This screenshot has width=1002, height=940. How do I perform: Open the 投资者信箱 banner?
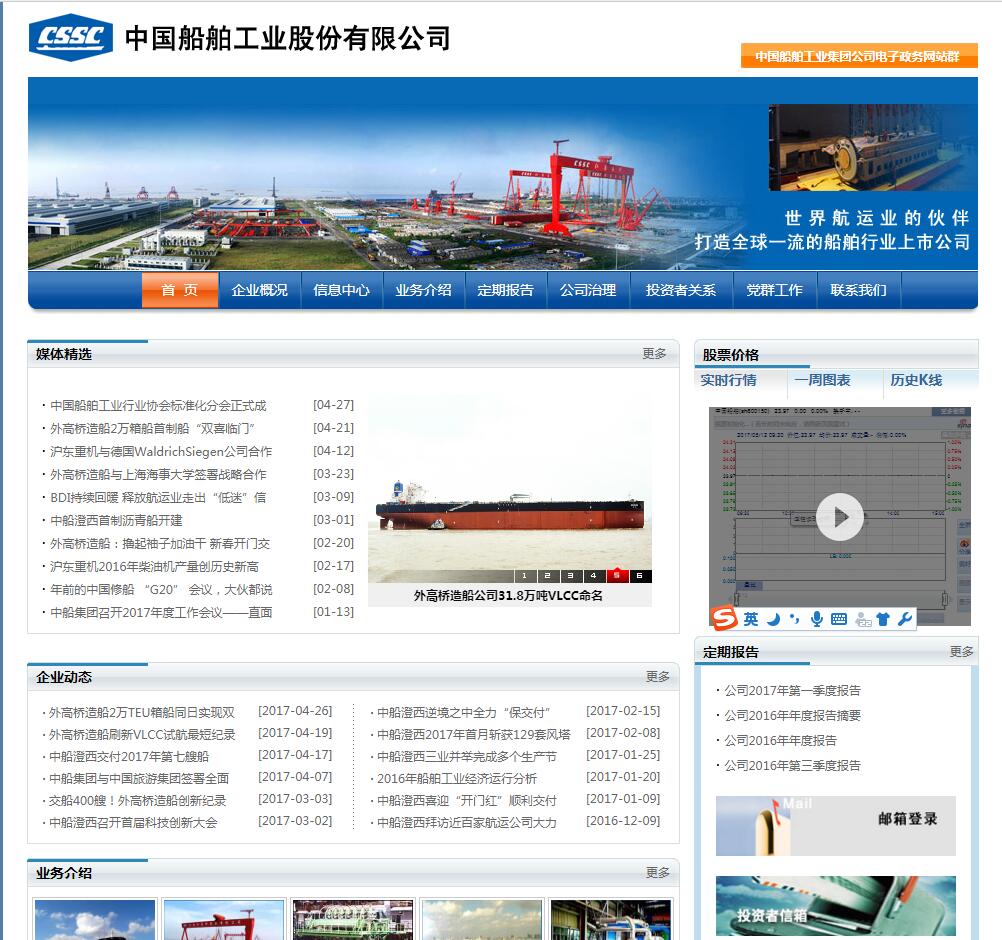835,905
